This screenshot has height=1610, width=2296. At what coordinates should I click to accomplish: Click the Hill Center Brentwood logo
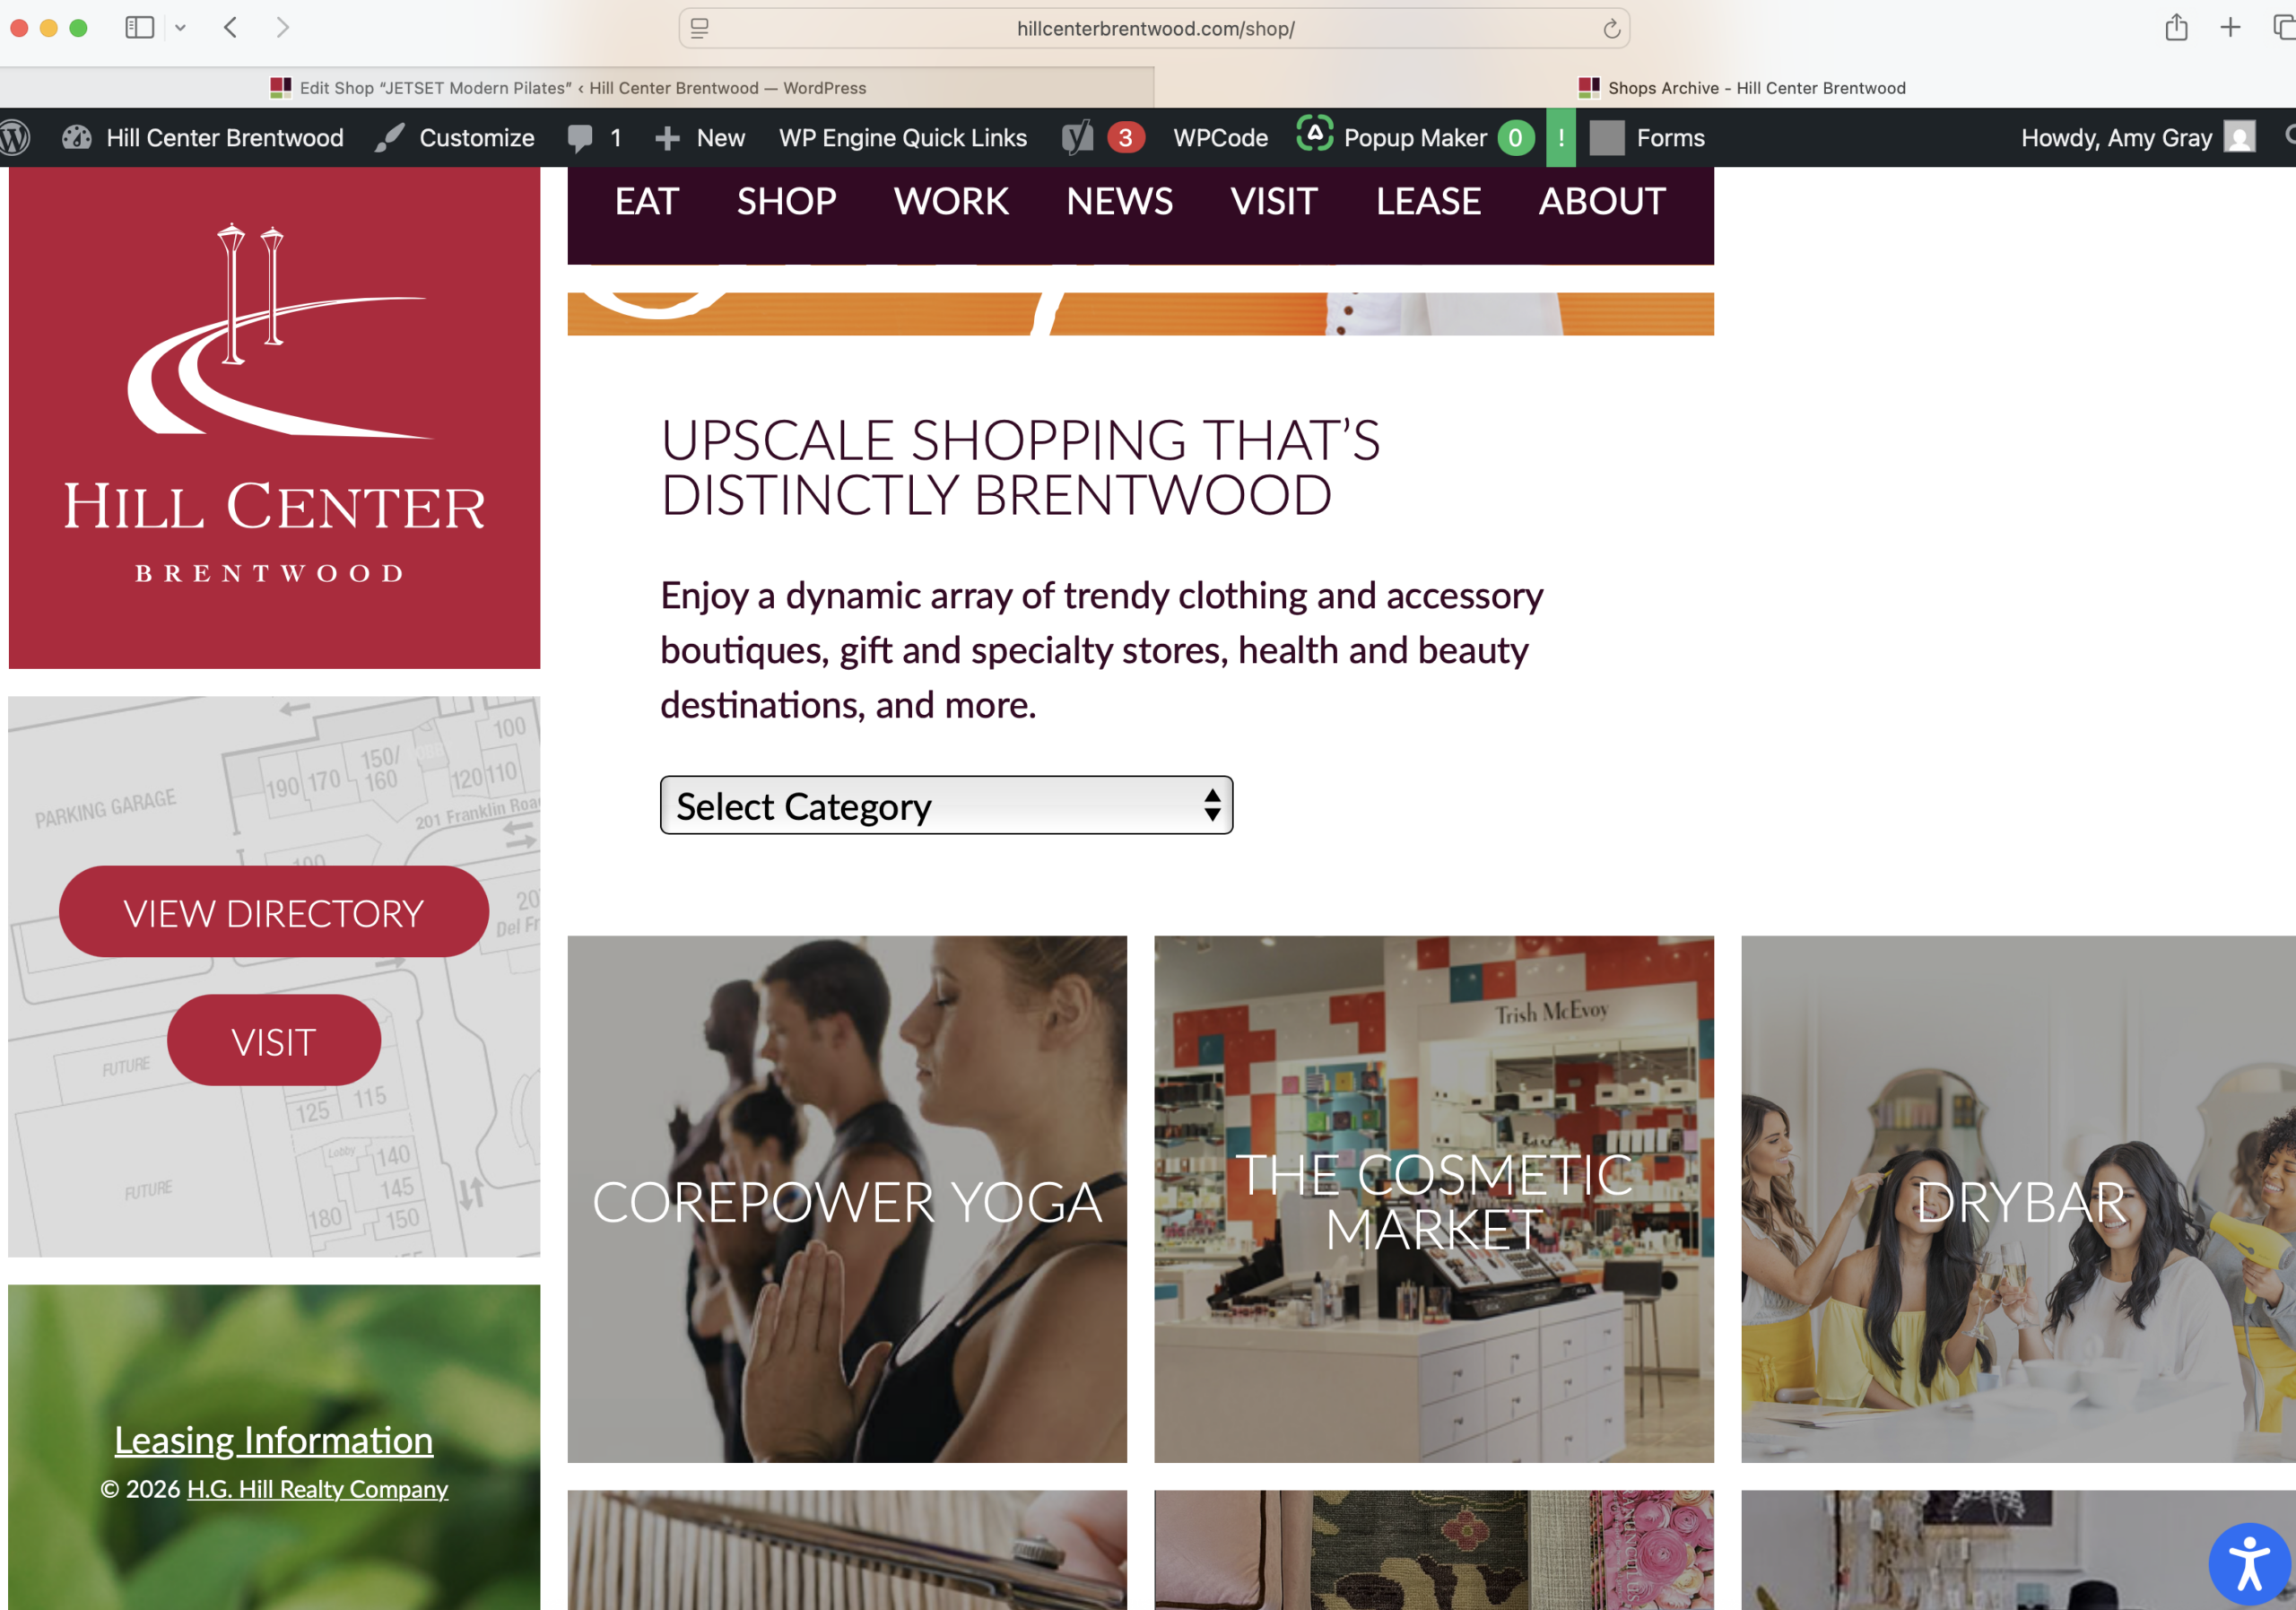click(x=274, y=418)
